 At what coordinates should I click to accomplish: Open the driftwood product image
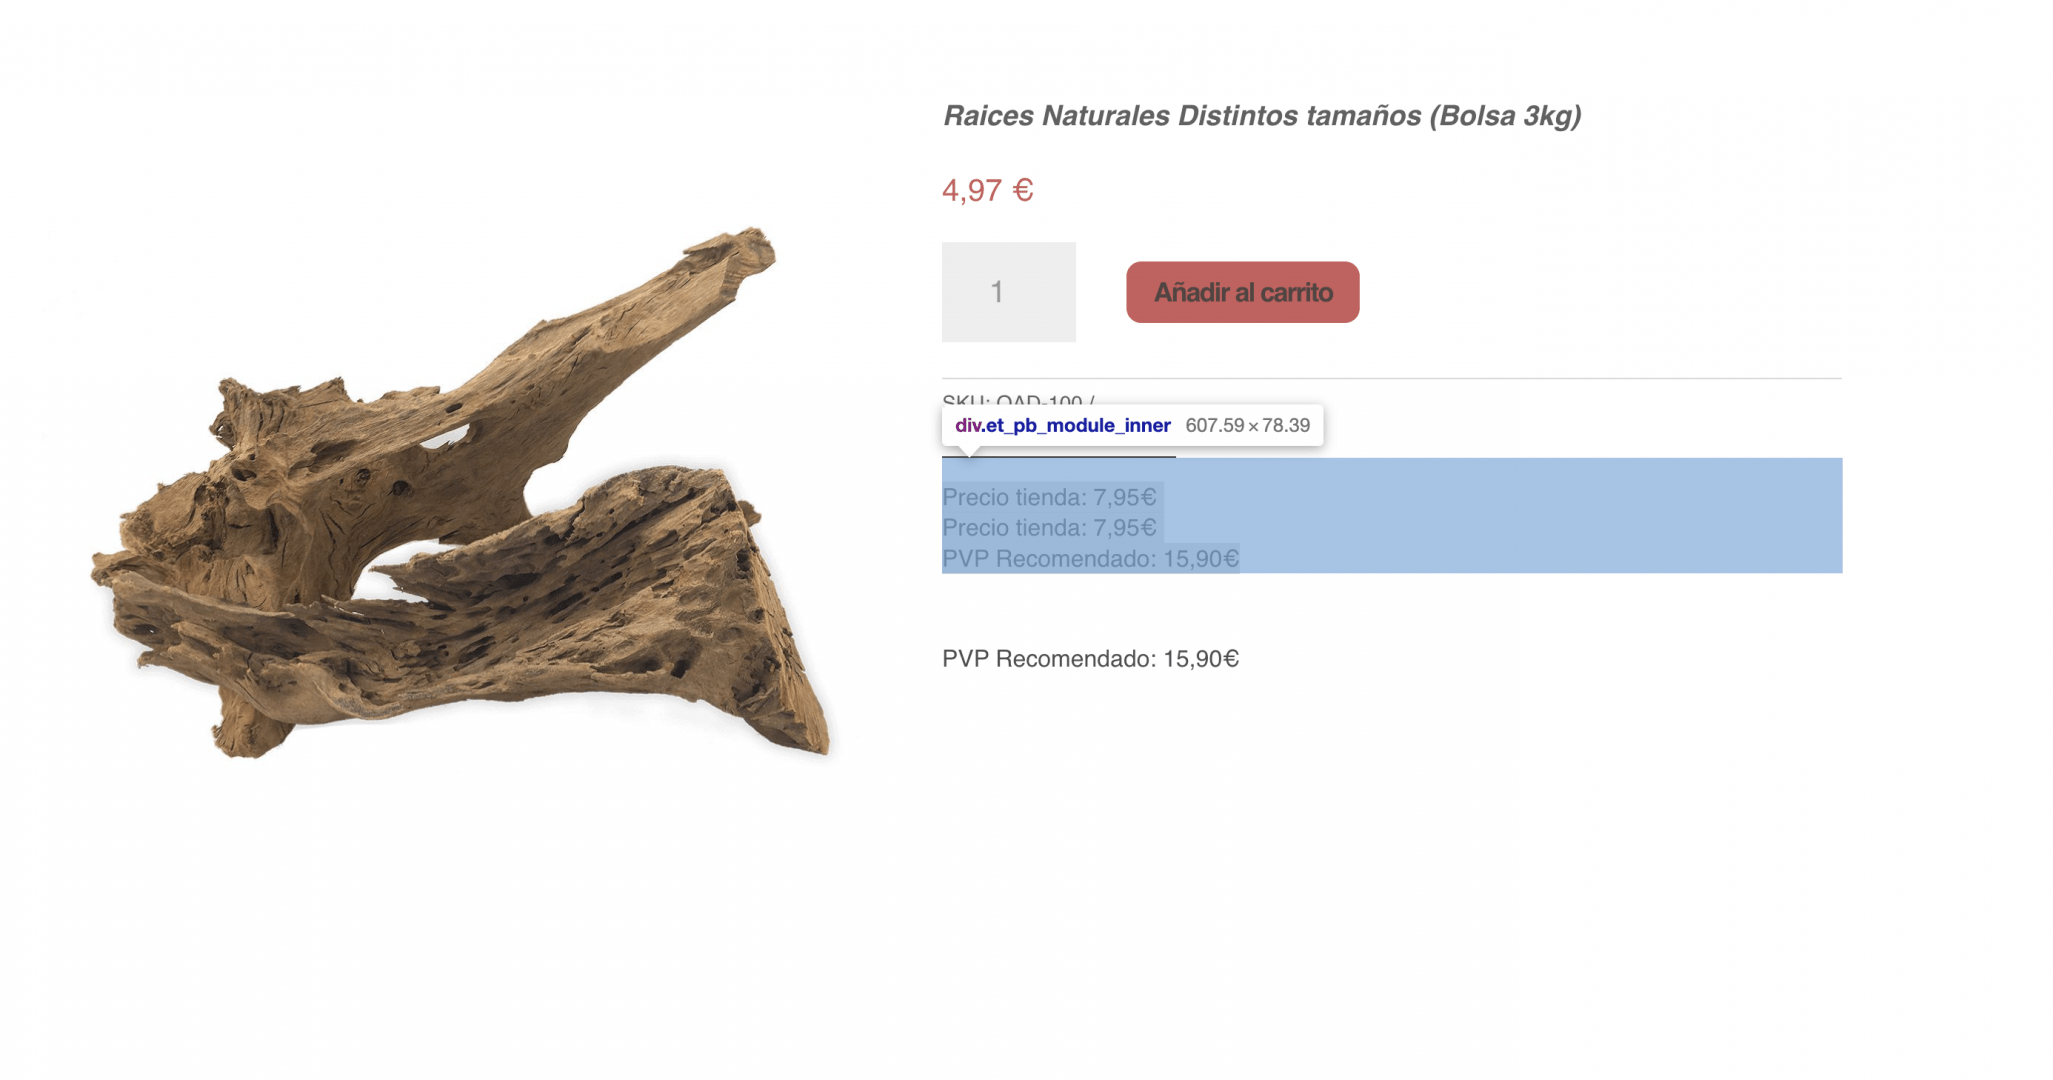[x=460, y=492]
